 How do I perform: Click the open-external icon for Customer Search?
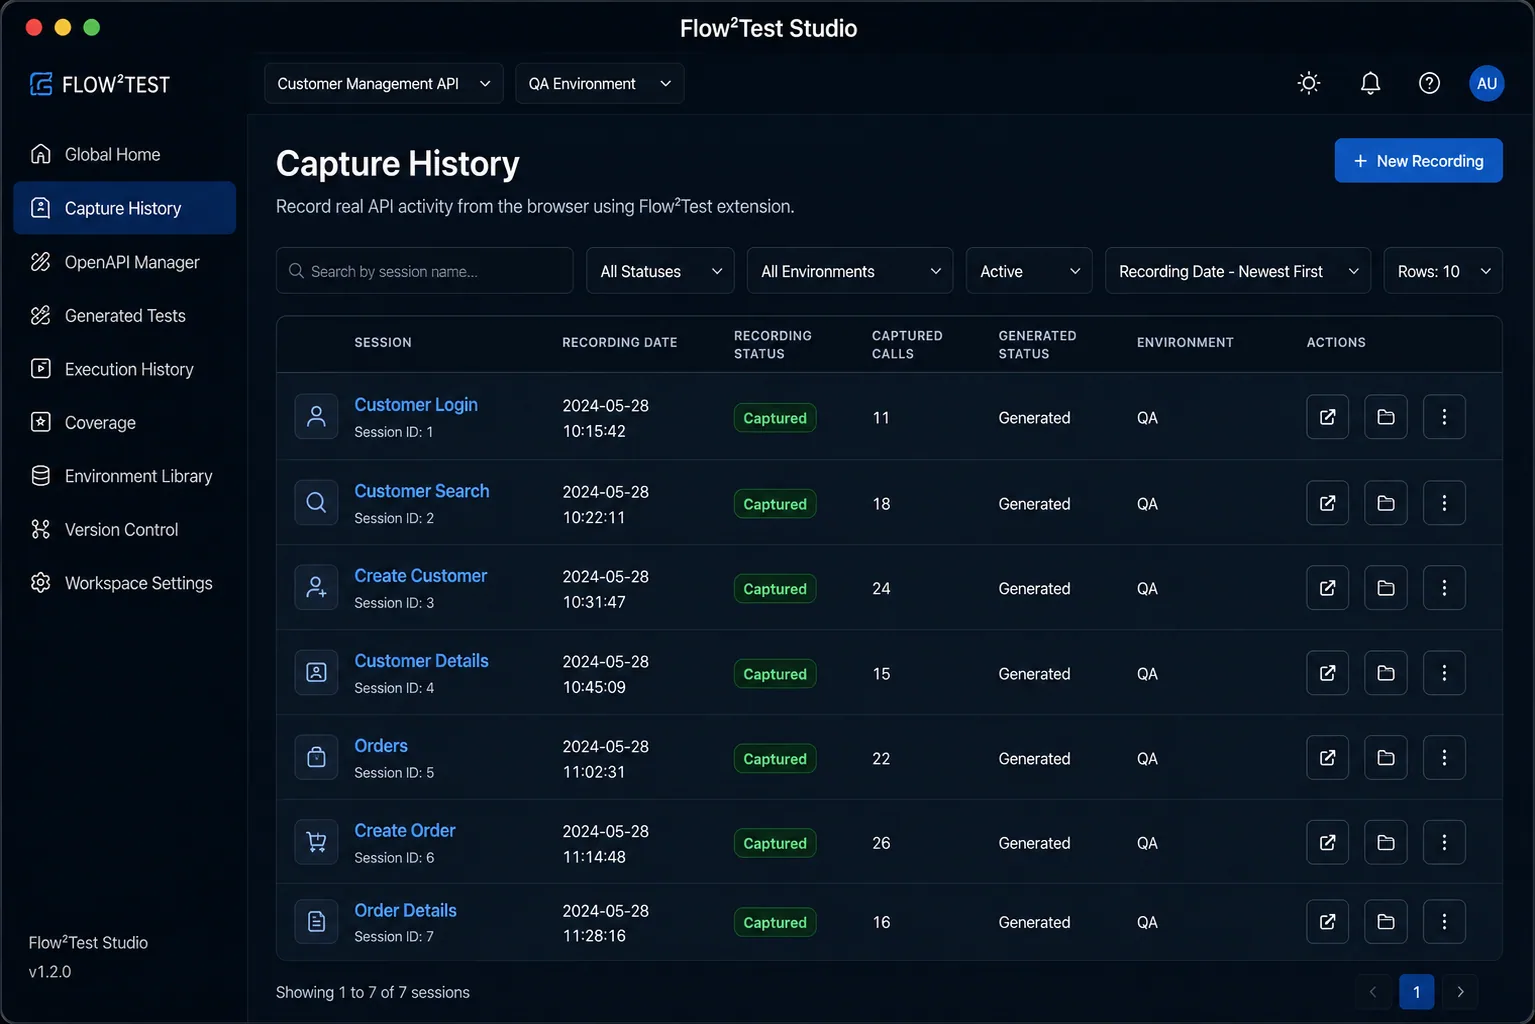point(1327,503)
